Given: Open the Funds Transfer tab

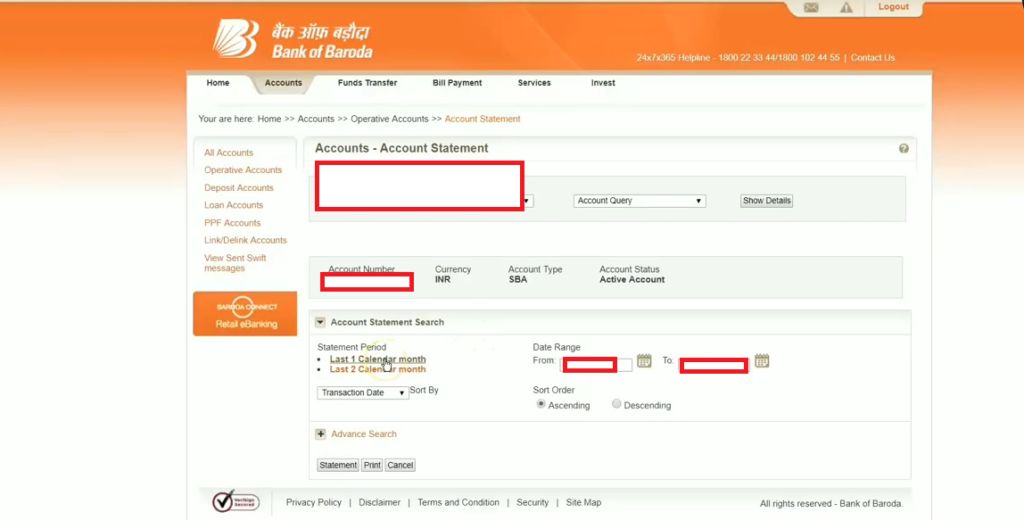Looking at the screenshot, I should pos(367,83).
